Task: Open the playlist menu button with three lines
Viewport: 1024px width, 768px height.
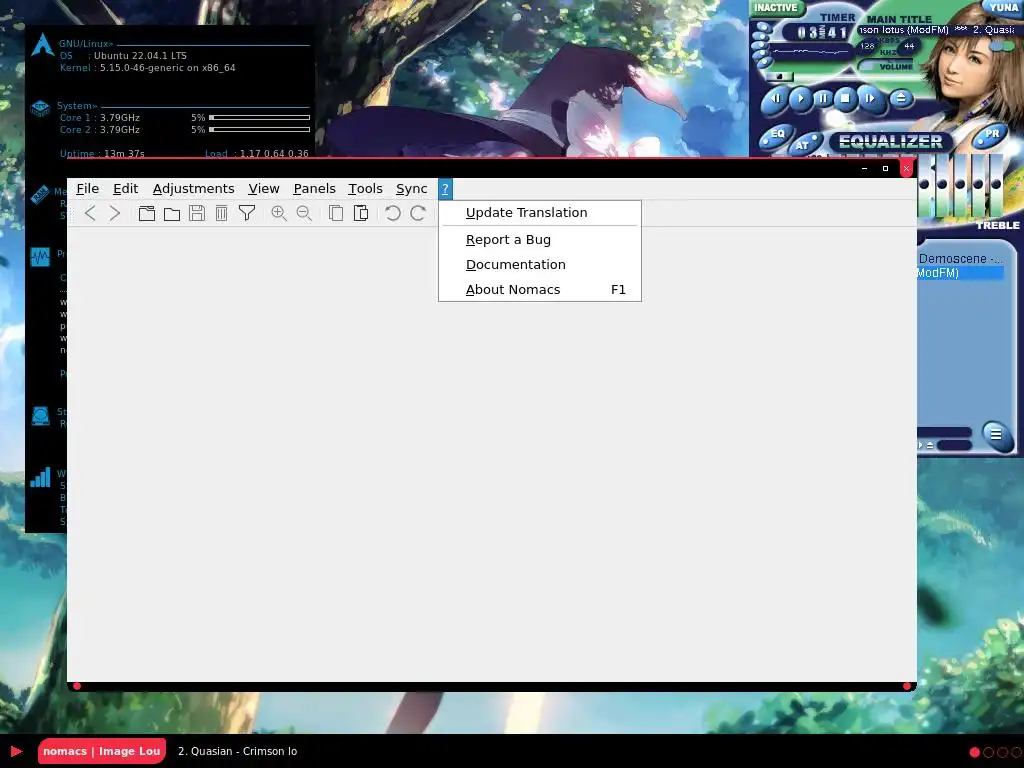Action: click(x=995, y=434)
